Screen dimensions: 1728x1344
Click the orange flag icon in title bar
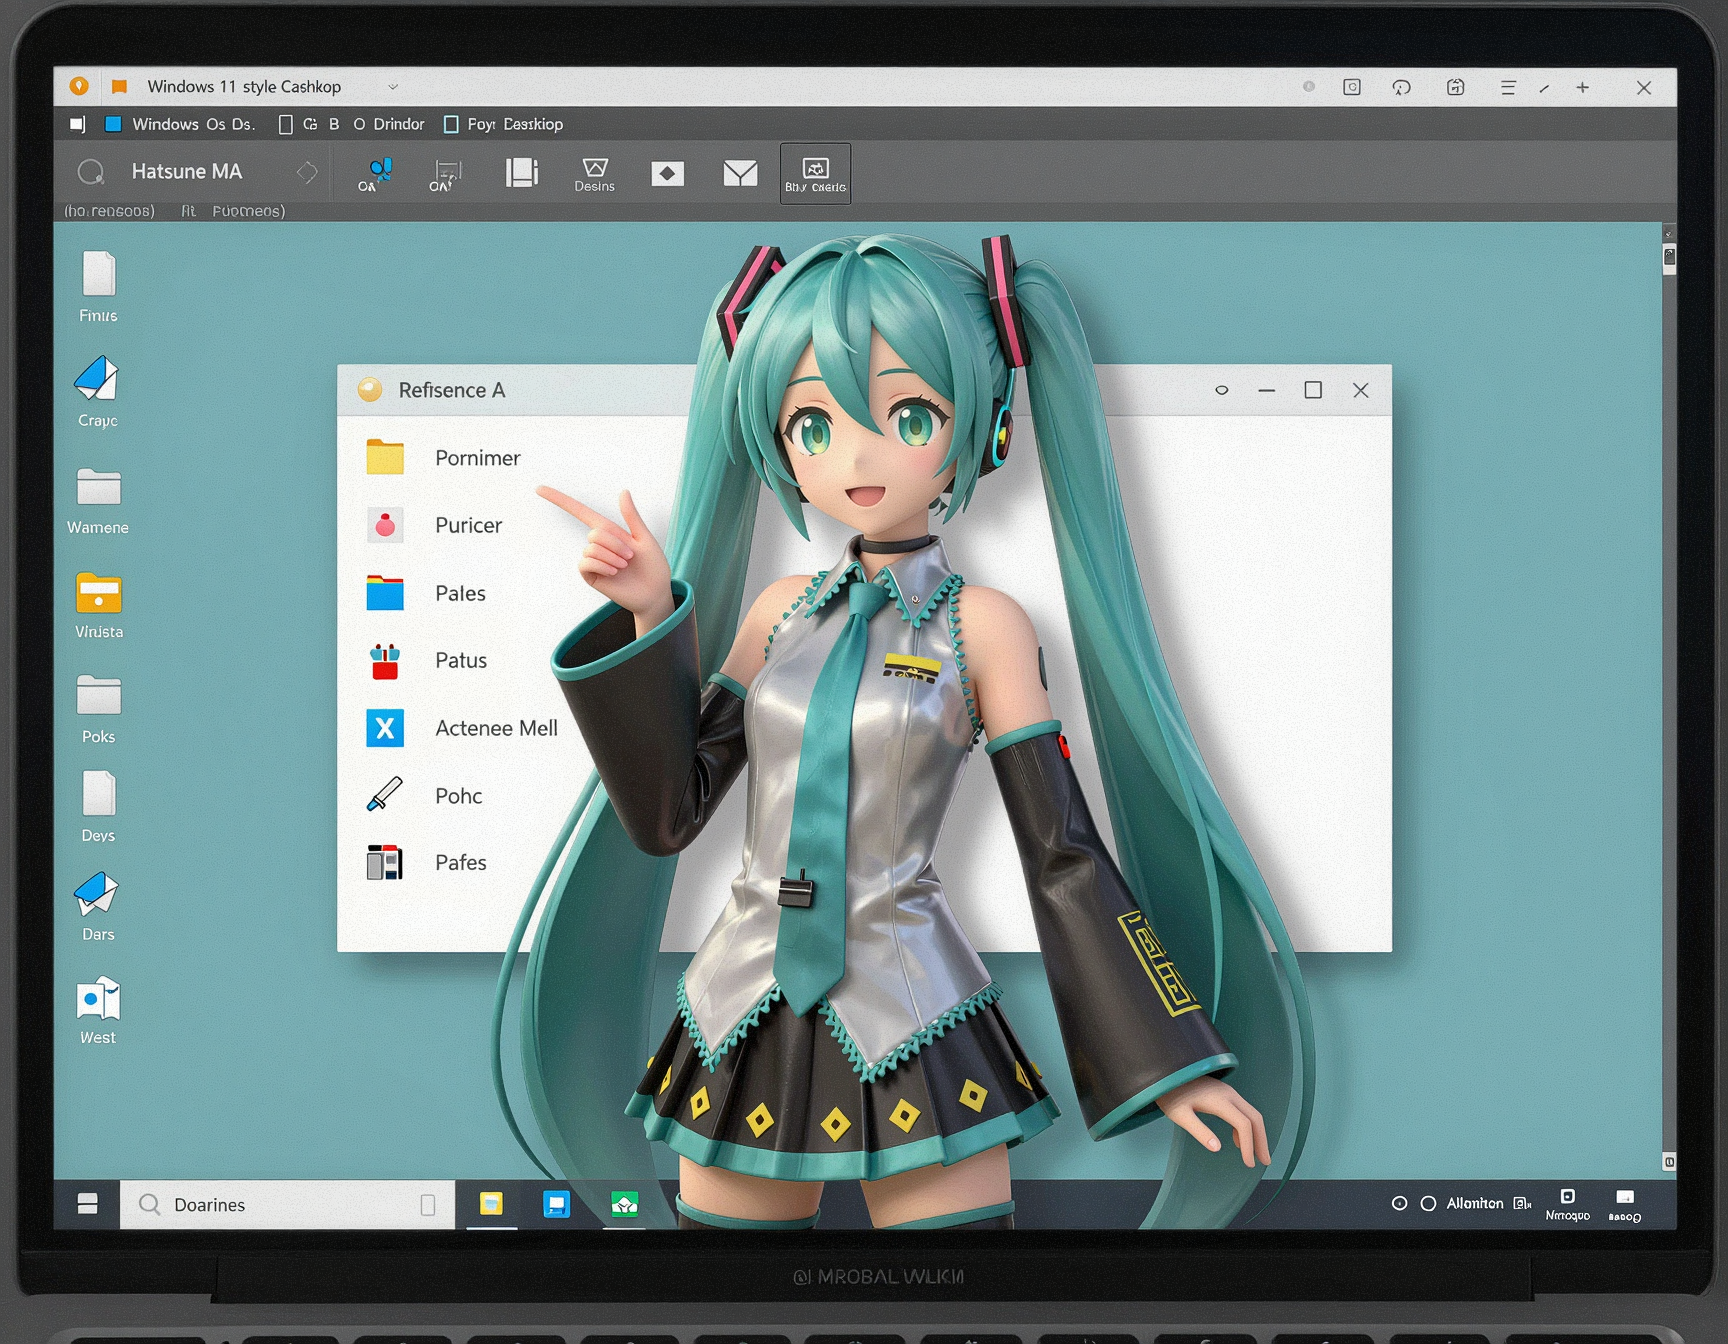[x=119, y=87]
